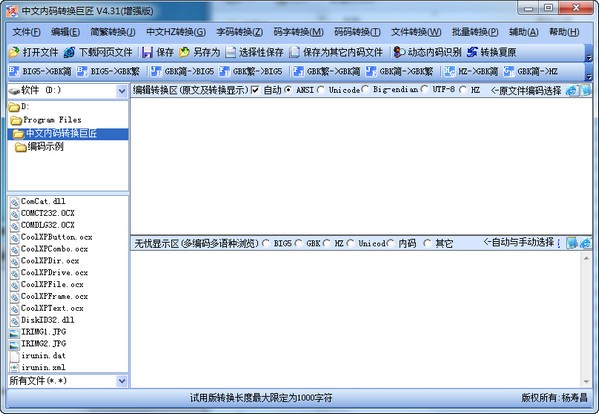Select the UTF-8 encoding radio button
This screenshot has height=414, width=599.
click(x=424, y=90)
